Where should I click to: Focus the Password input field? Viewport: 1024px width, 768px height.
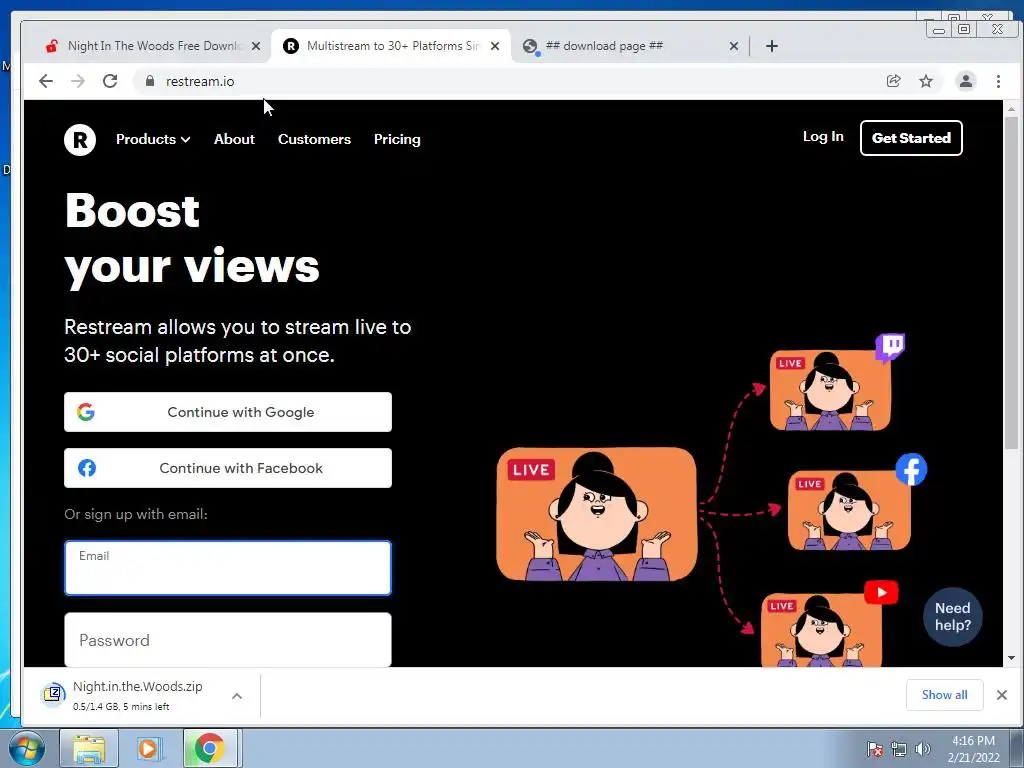click(x=228, y=640)
